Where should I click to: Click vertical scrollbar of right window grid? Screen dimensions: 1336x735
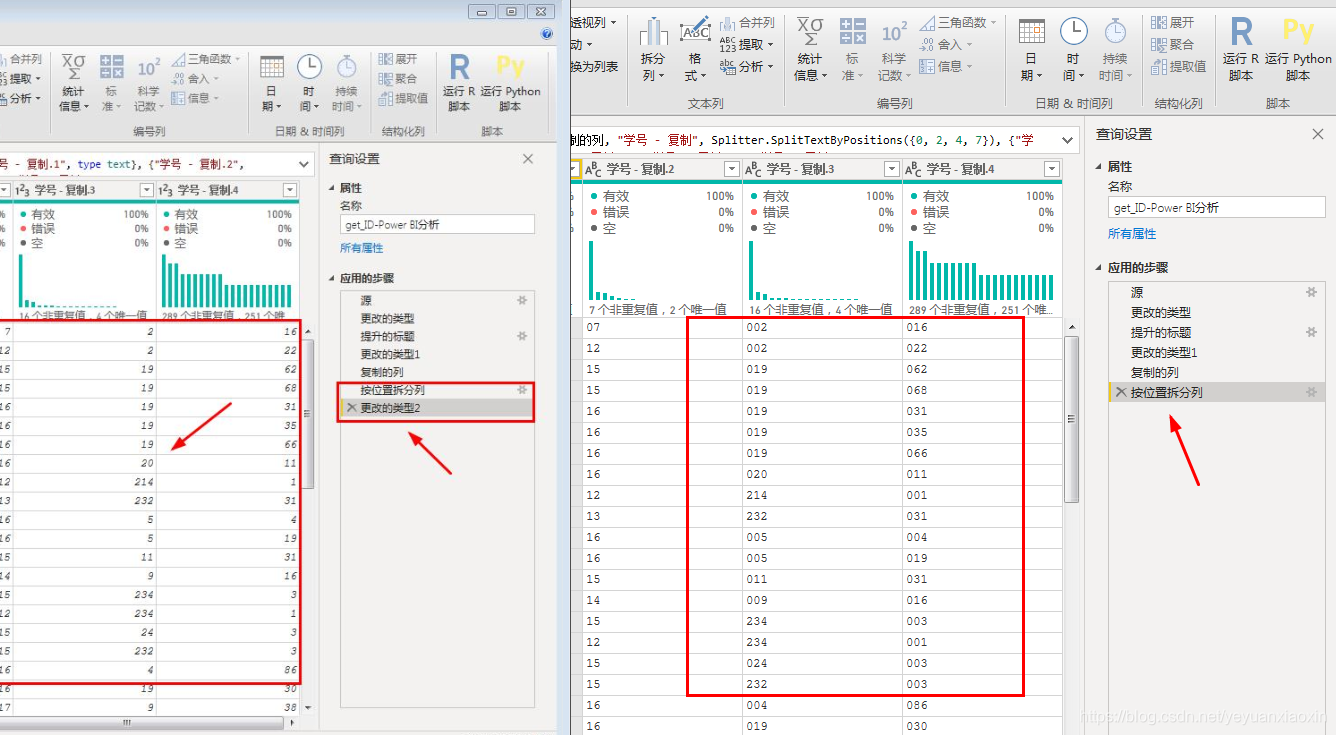tap(1072, 418)
